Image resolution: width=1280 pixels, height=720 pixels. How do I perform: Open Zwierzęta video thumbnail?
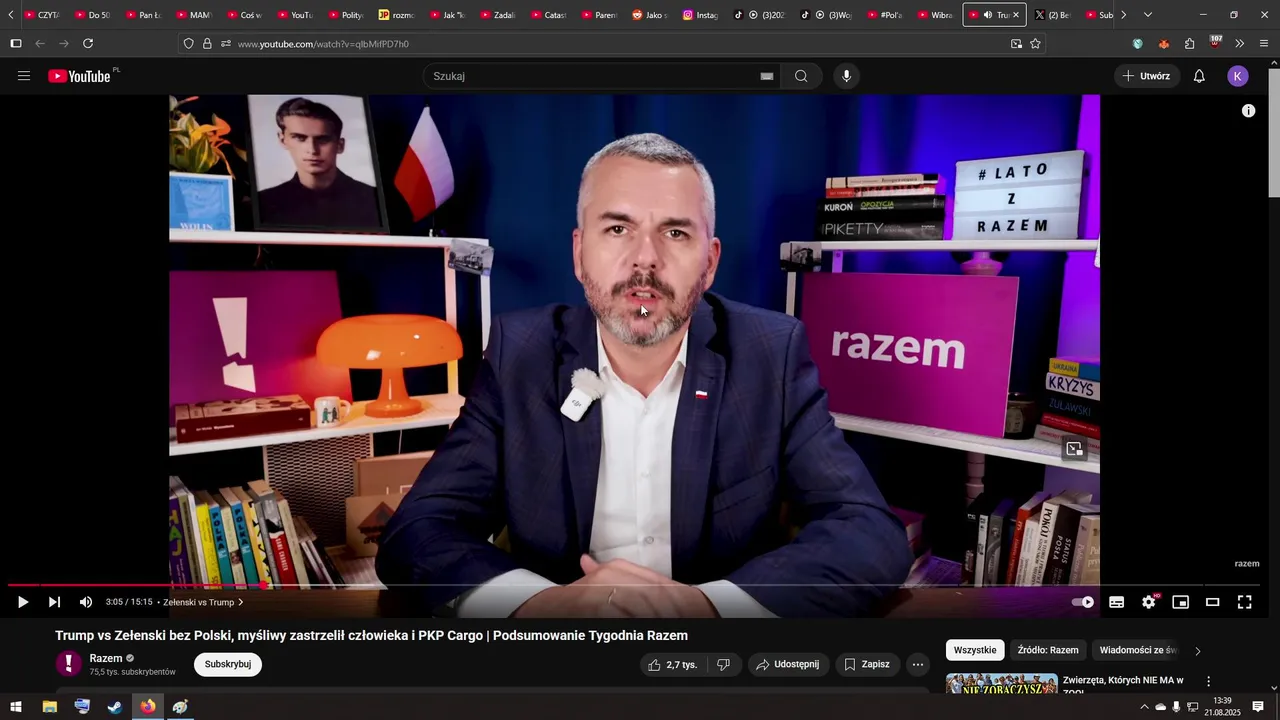(1002, 683)
